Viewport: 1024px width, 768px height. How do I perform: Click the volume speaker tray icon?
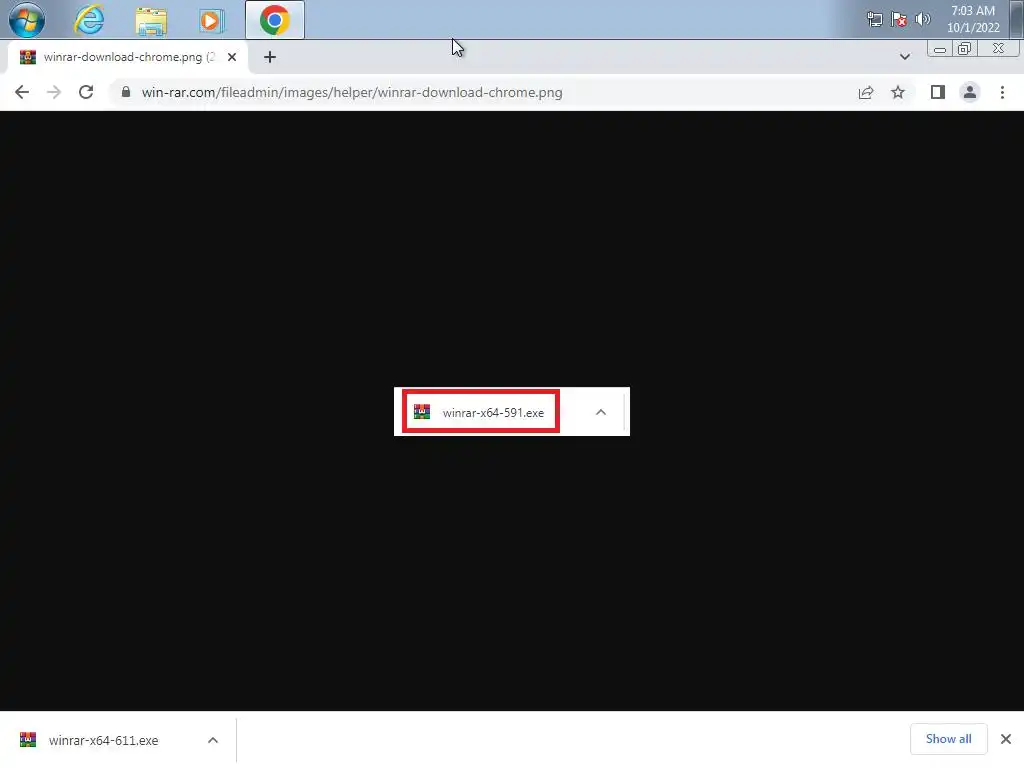tap(922, 19)
